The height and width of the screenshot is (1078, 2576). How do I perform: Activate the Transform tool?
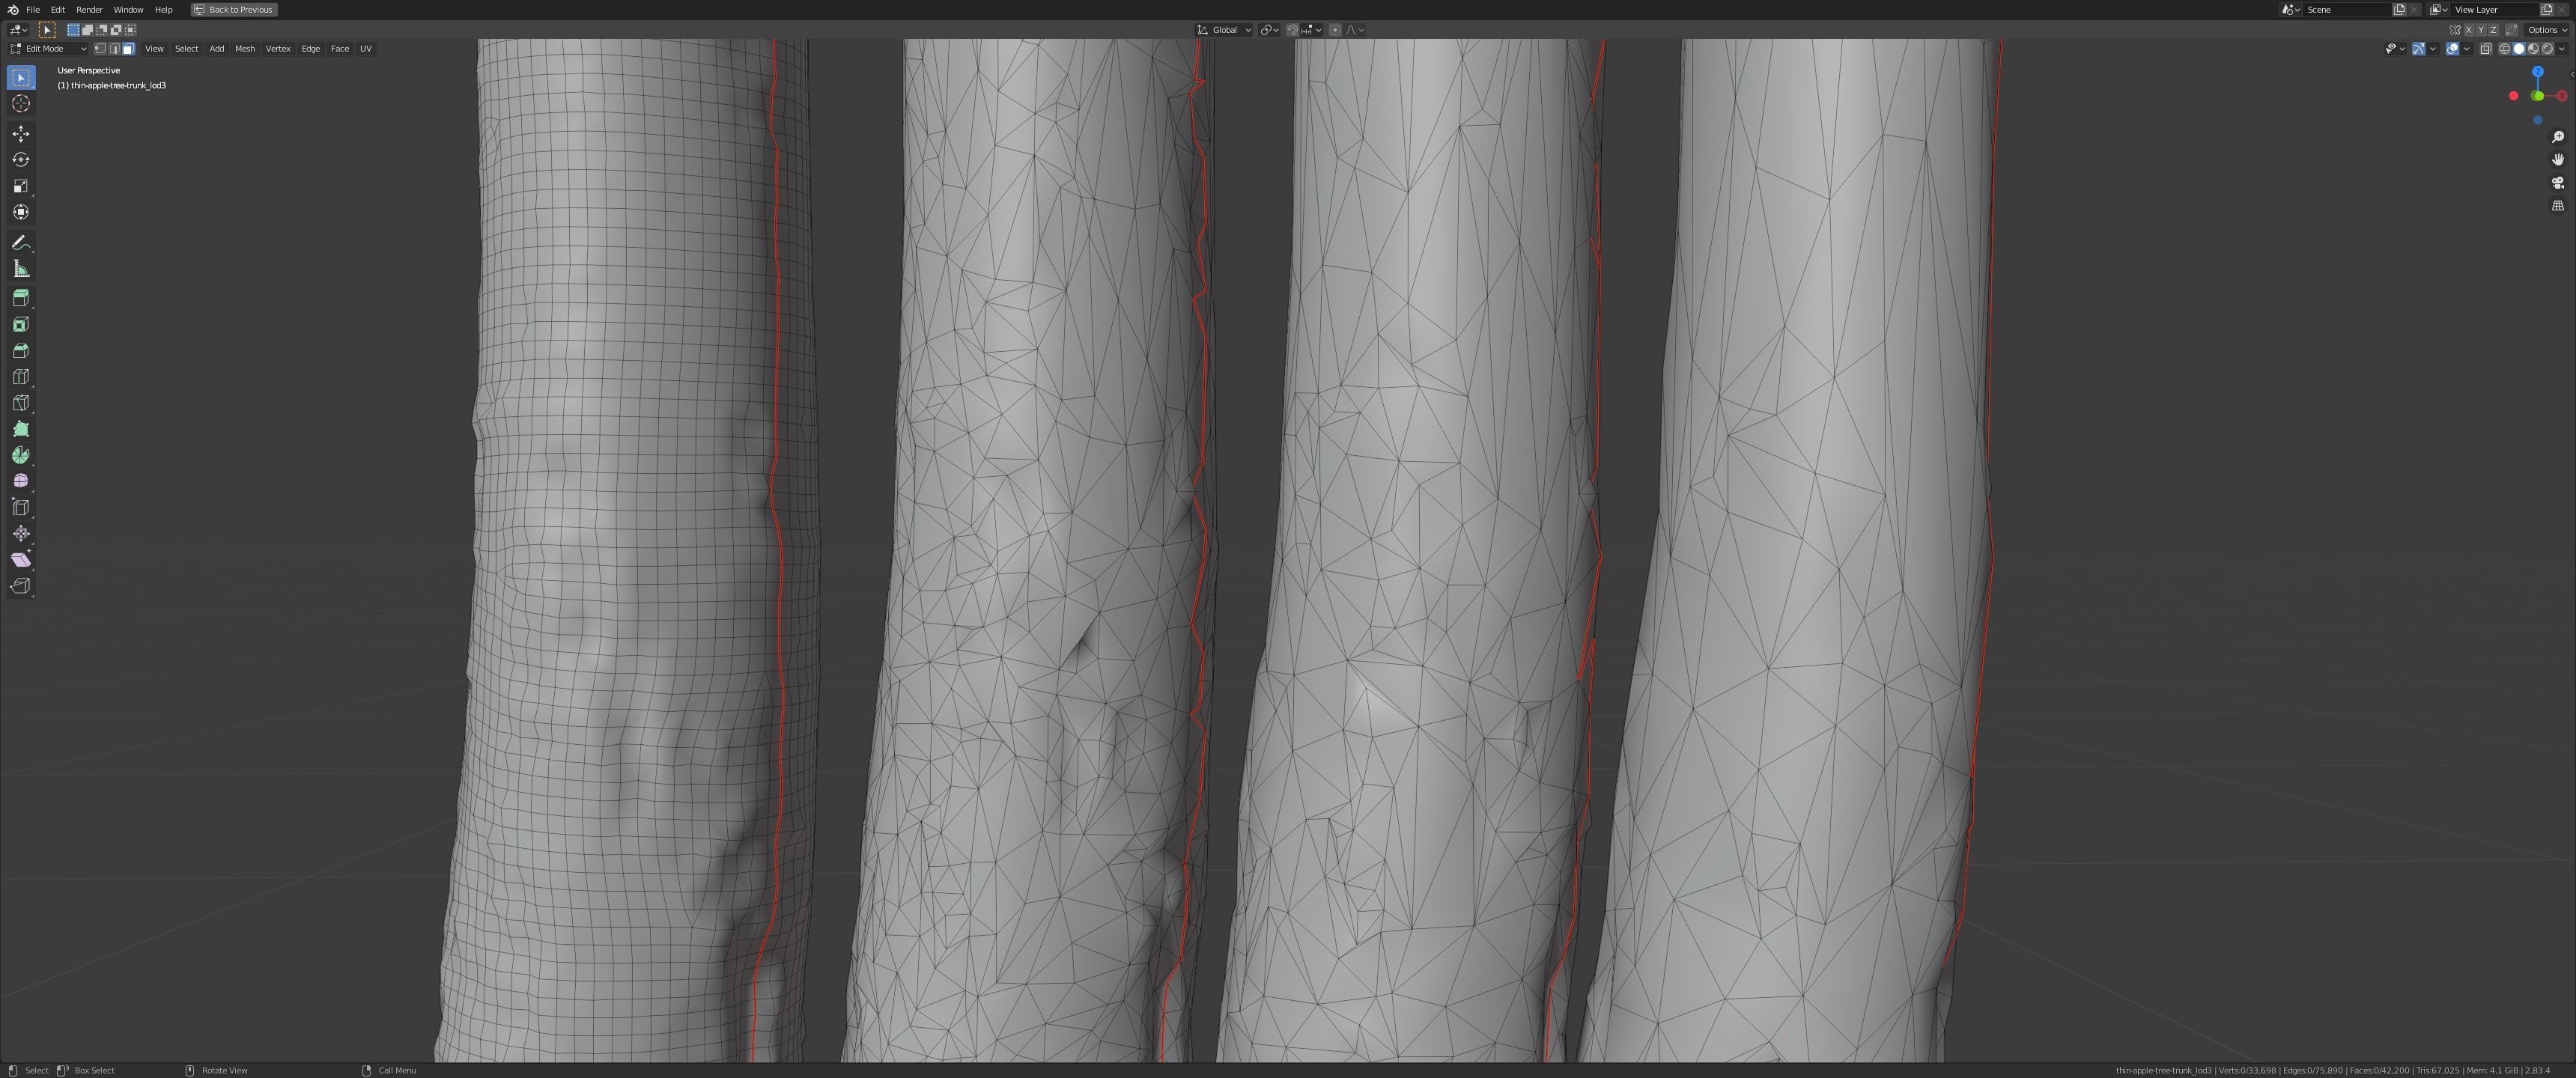[x=21, y=212]
